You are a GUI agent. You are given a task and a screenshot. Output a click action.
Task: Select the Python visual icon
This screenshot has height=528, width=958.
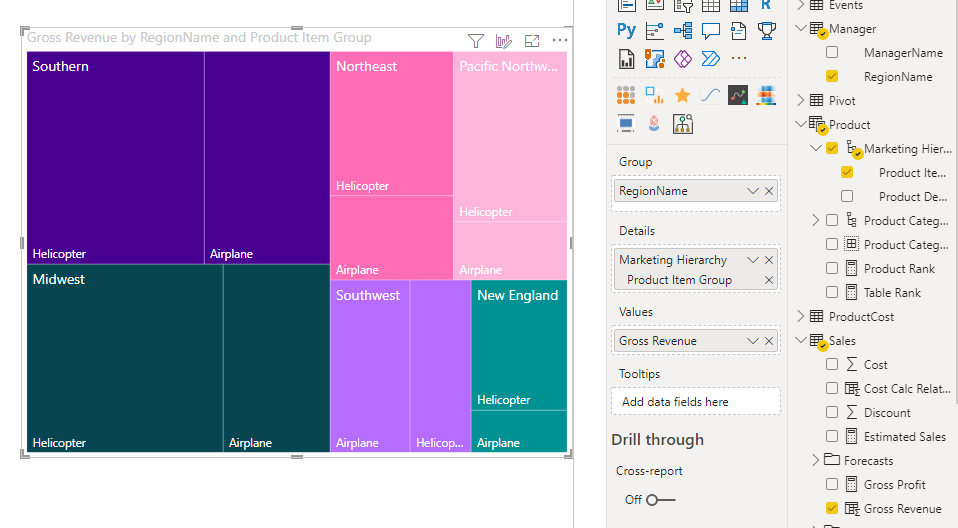pos(626,30)
